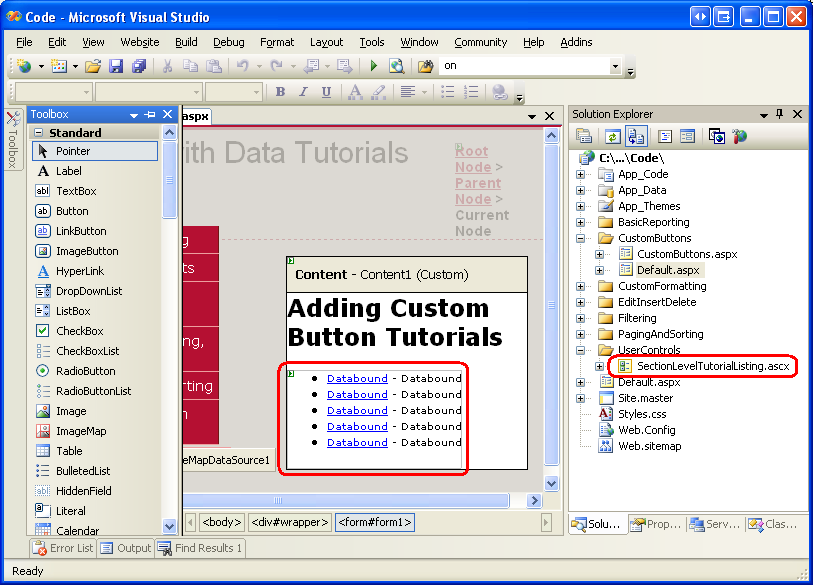The height and width of the screenshot is (585, 813).
Task: Collapse the CustomButtons folder
Action: click(x=581, y=238)
